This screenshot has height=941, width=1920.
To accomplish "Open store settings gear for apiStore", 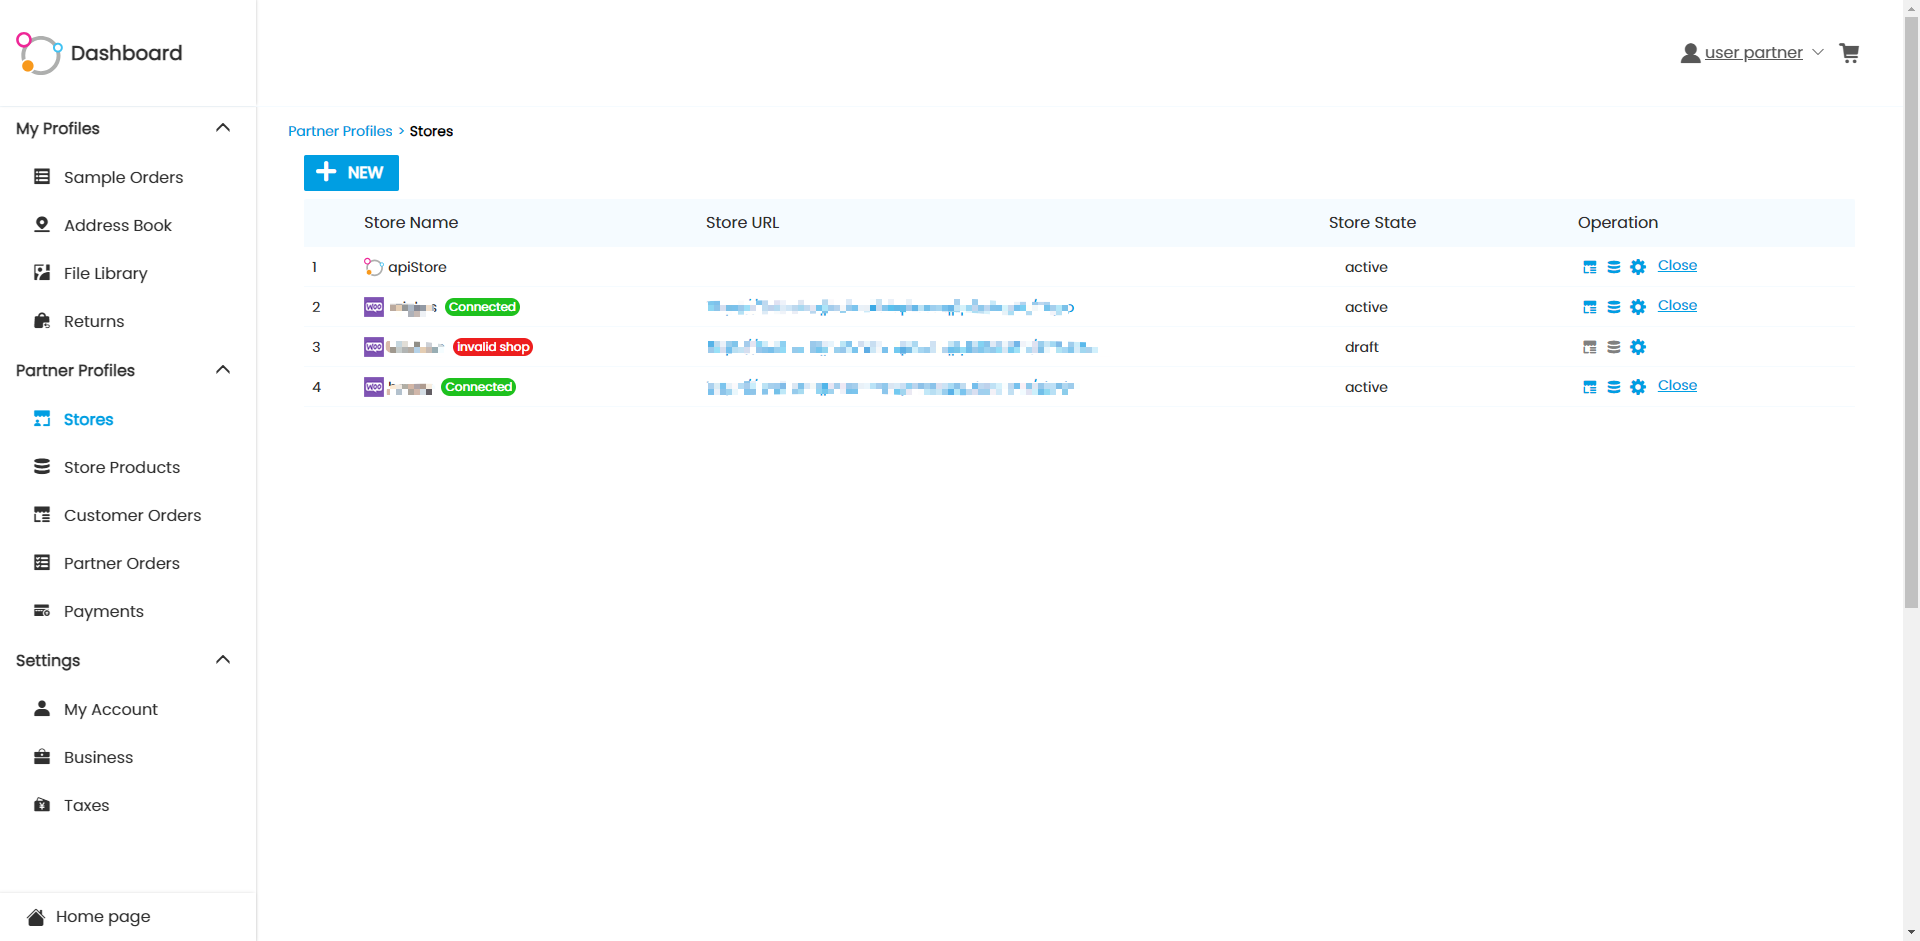I will (1638, 266).
